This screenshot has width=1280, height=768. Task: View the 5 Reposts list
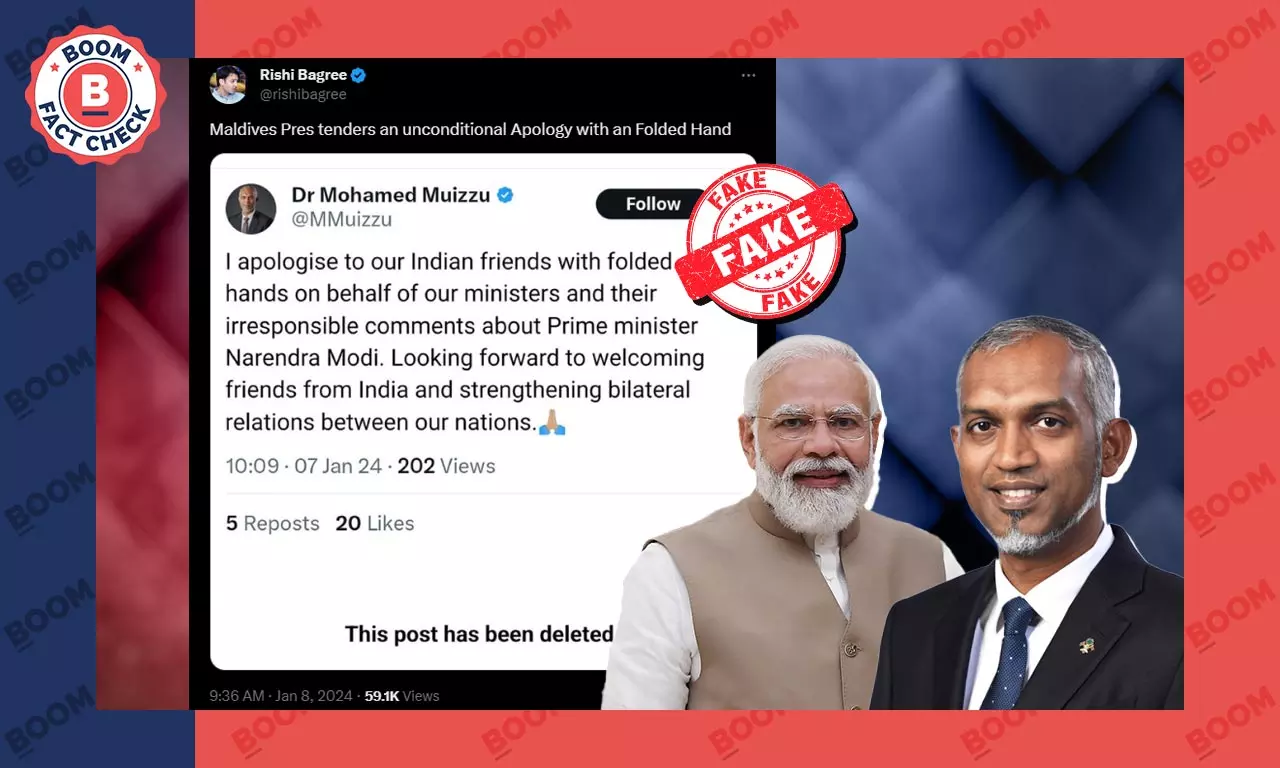(272, 523)
